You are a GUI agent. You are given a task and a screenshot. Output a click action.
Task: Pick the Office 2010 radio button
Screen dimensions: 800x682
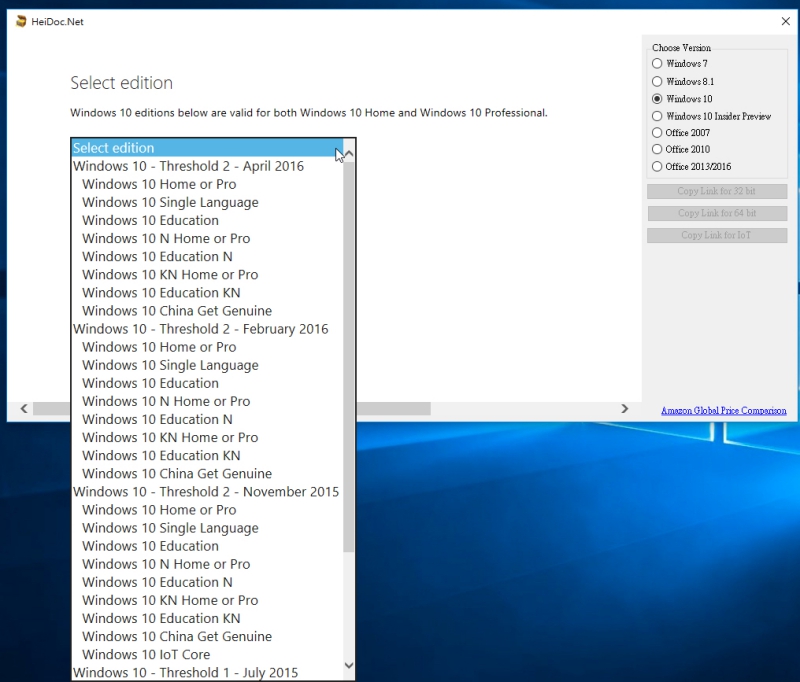click(657, 149)
